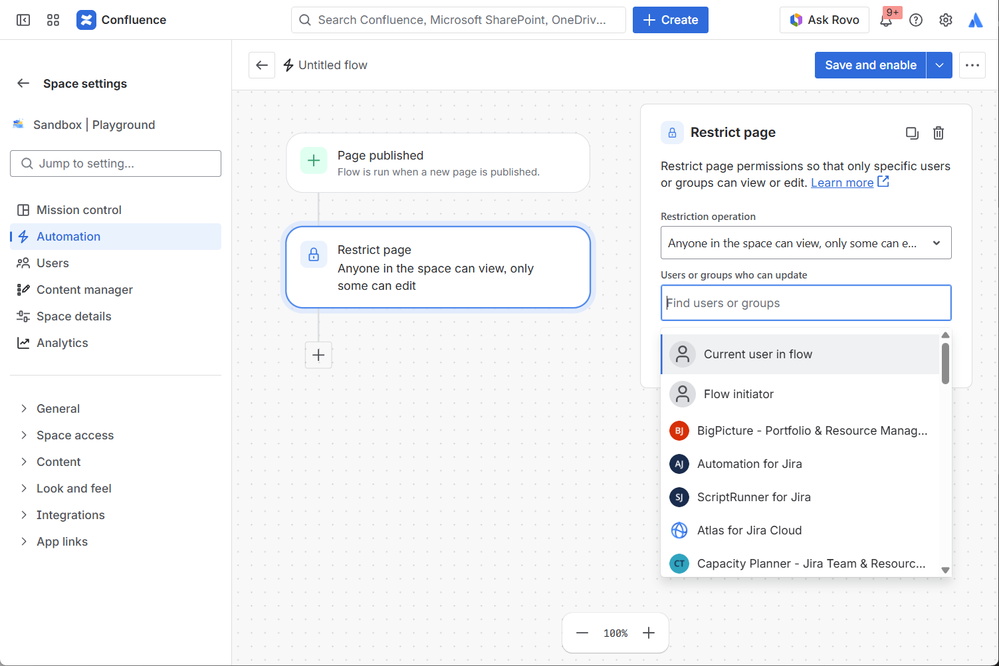Click the Untitled flow title

point(333,65)
